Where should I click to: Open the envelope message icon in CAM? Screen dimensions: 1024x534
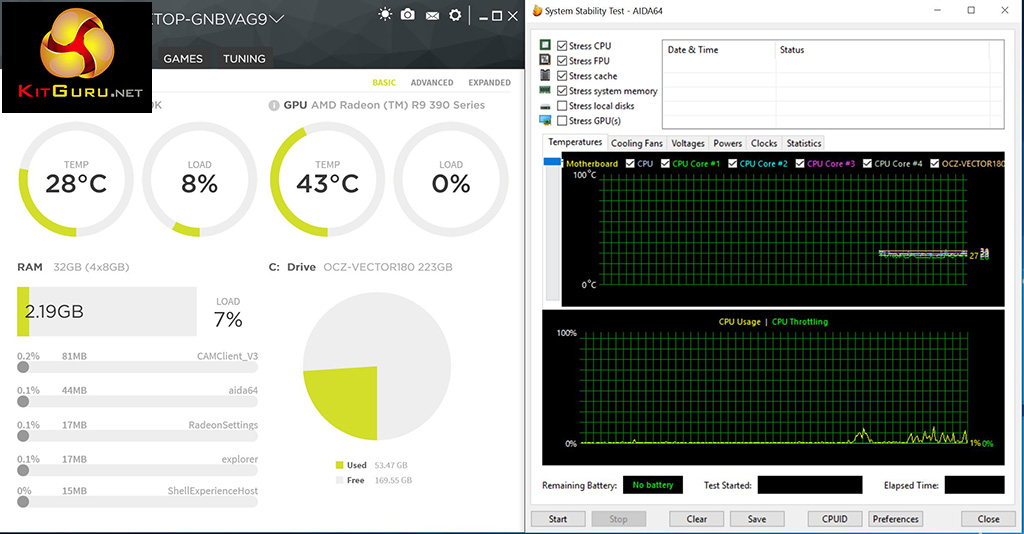coord(432,16)
